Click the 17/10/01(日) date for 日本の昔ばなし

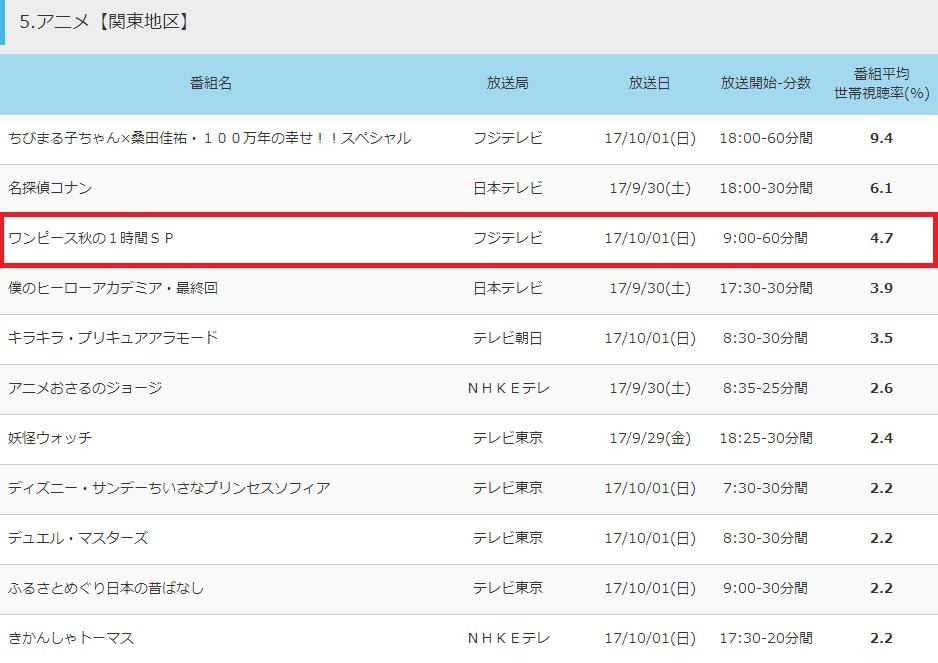pyautogui.click(x=650, y=588)
